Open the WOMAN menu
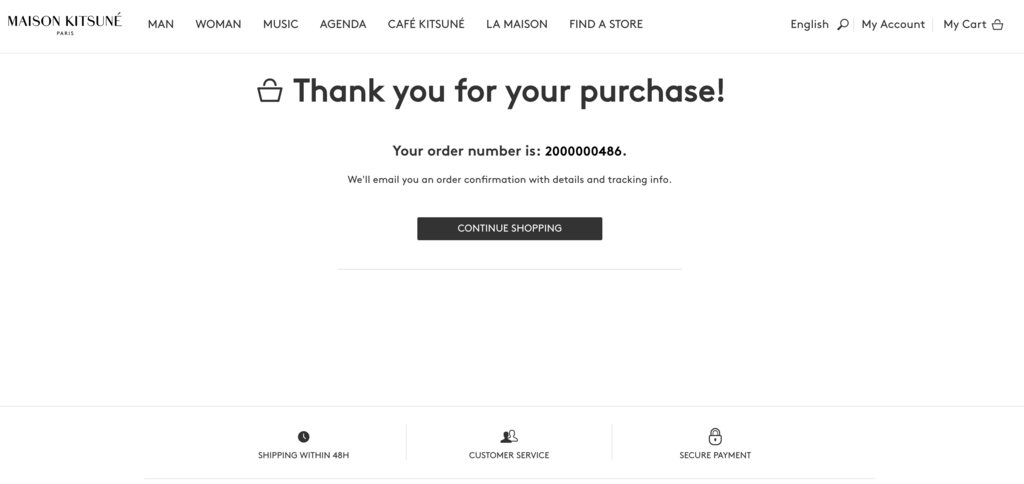The image size is (1024, 484). click(218, 24)
